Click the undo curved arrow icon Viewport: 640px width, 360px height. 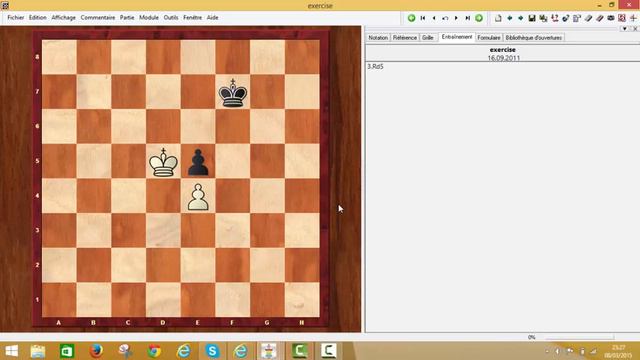point(445,18)
